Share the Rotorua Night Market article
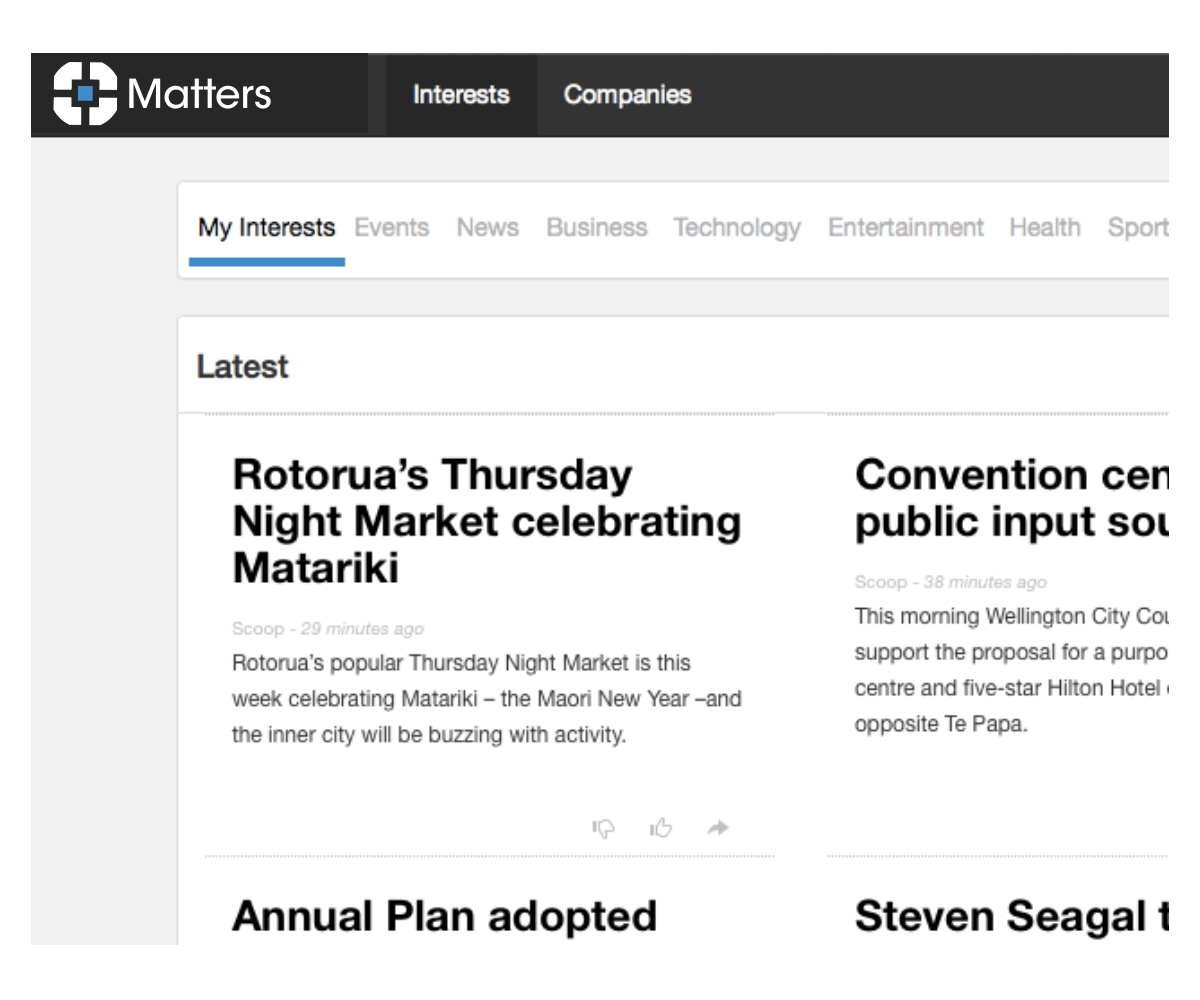 (718, 828)
